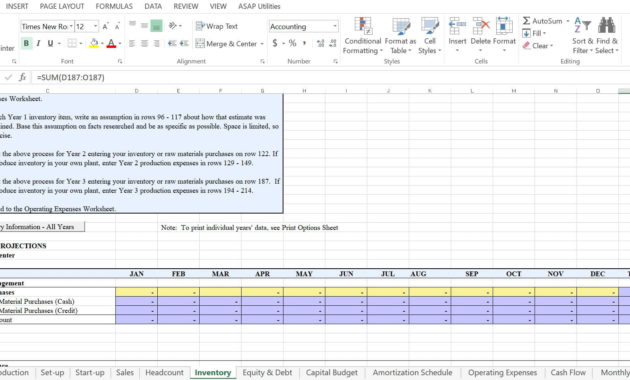The height and width of the screenshot is (380, 630).
Task: Apply red font color
Action: point(111,43)
